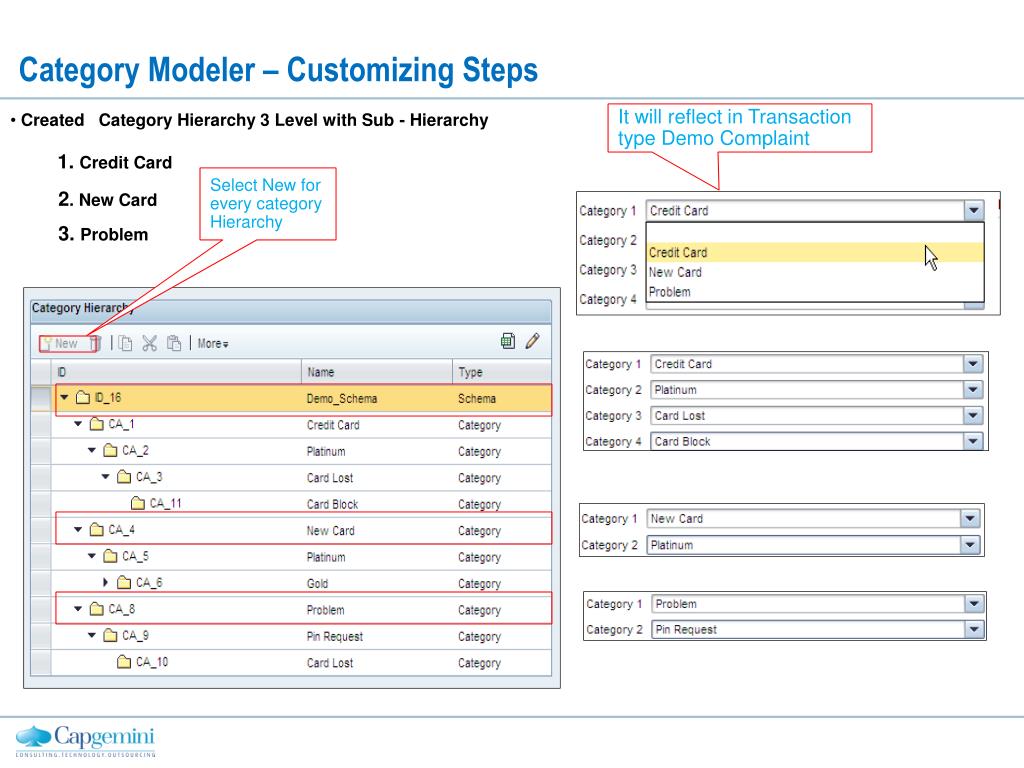The height and width of the screenshot is (768, 1024).
Task: Click the copy icon in the hierarchy toolbar
Action: click(125, 344)
